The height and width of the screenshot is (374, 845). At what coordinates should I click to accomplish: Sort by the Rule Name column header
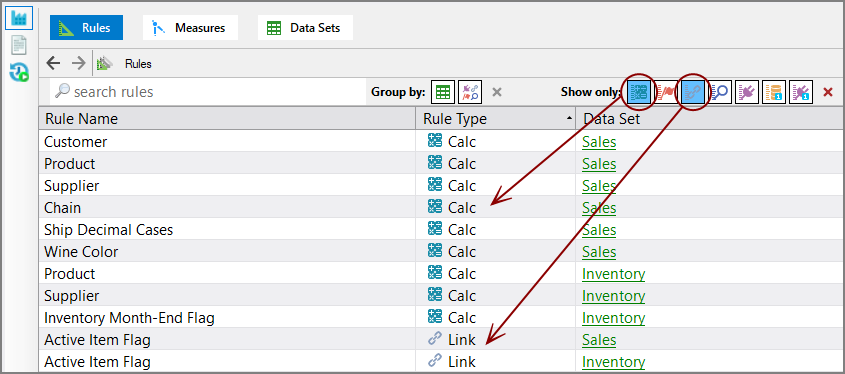tap(227, 119)
